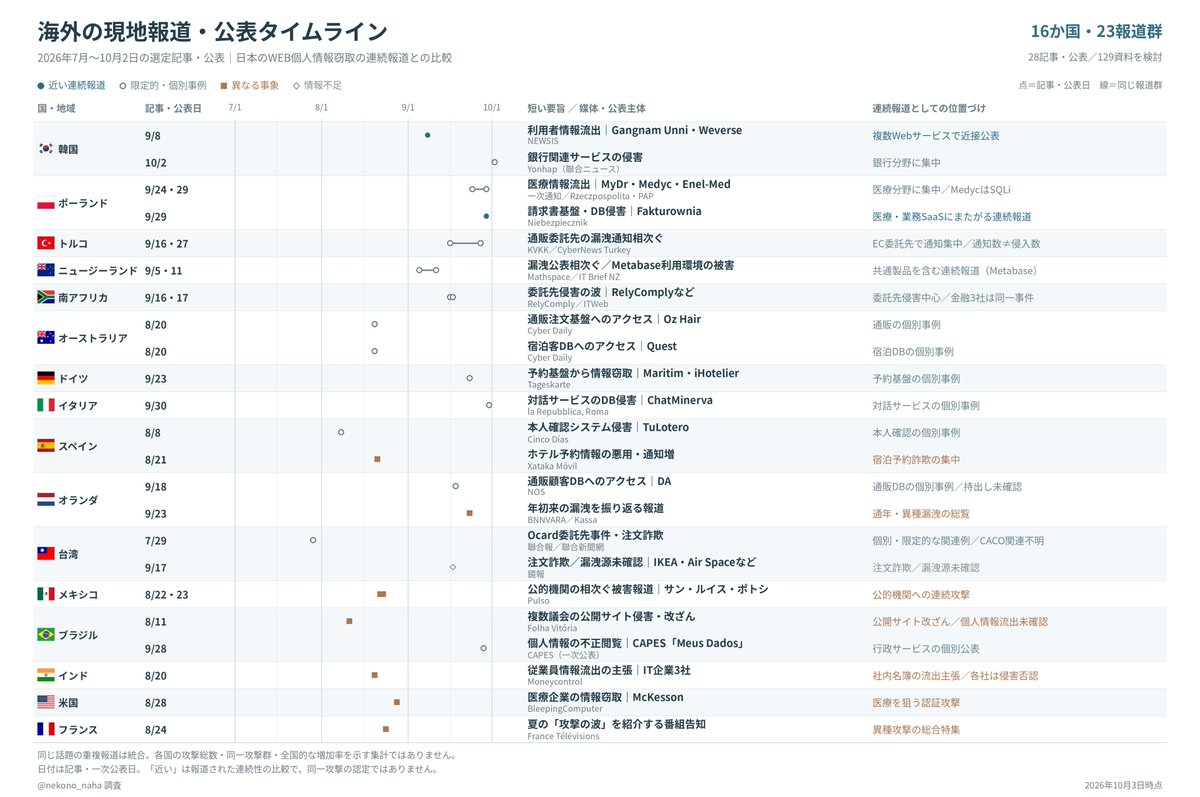The height and width of the screenshot is (797, 1200).
Task: Click the 情報不足 legend item
Action: click(x=316, y=85)
